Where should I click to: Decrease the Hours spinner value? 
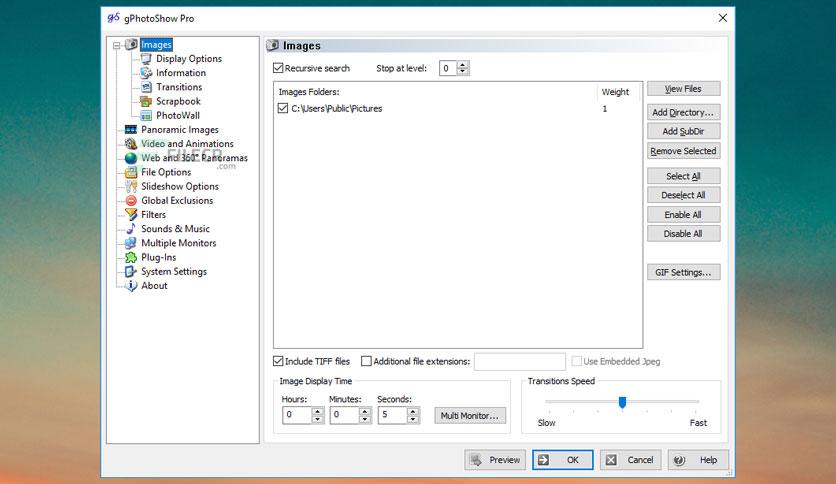click(x=317, y=419)
